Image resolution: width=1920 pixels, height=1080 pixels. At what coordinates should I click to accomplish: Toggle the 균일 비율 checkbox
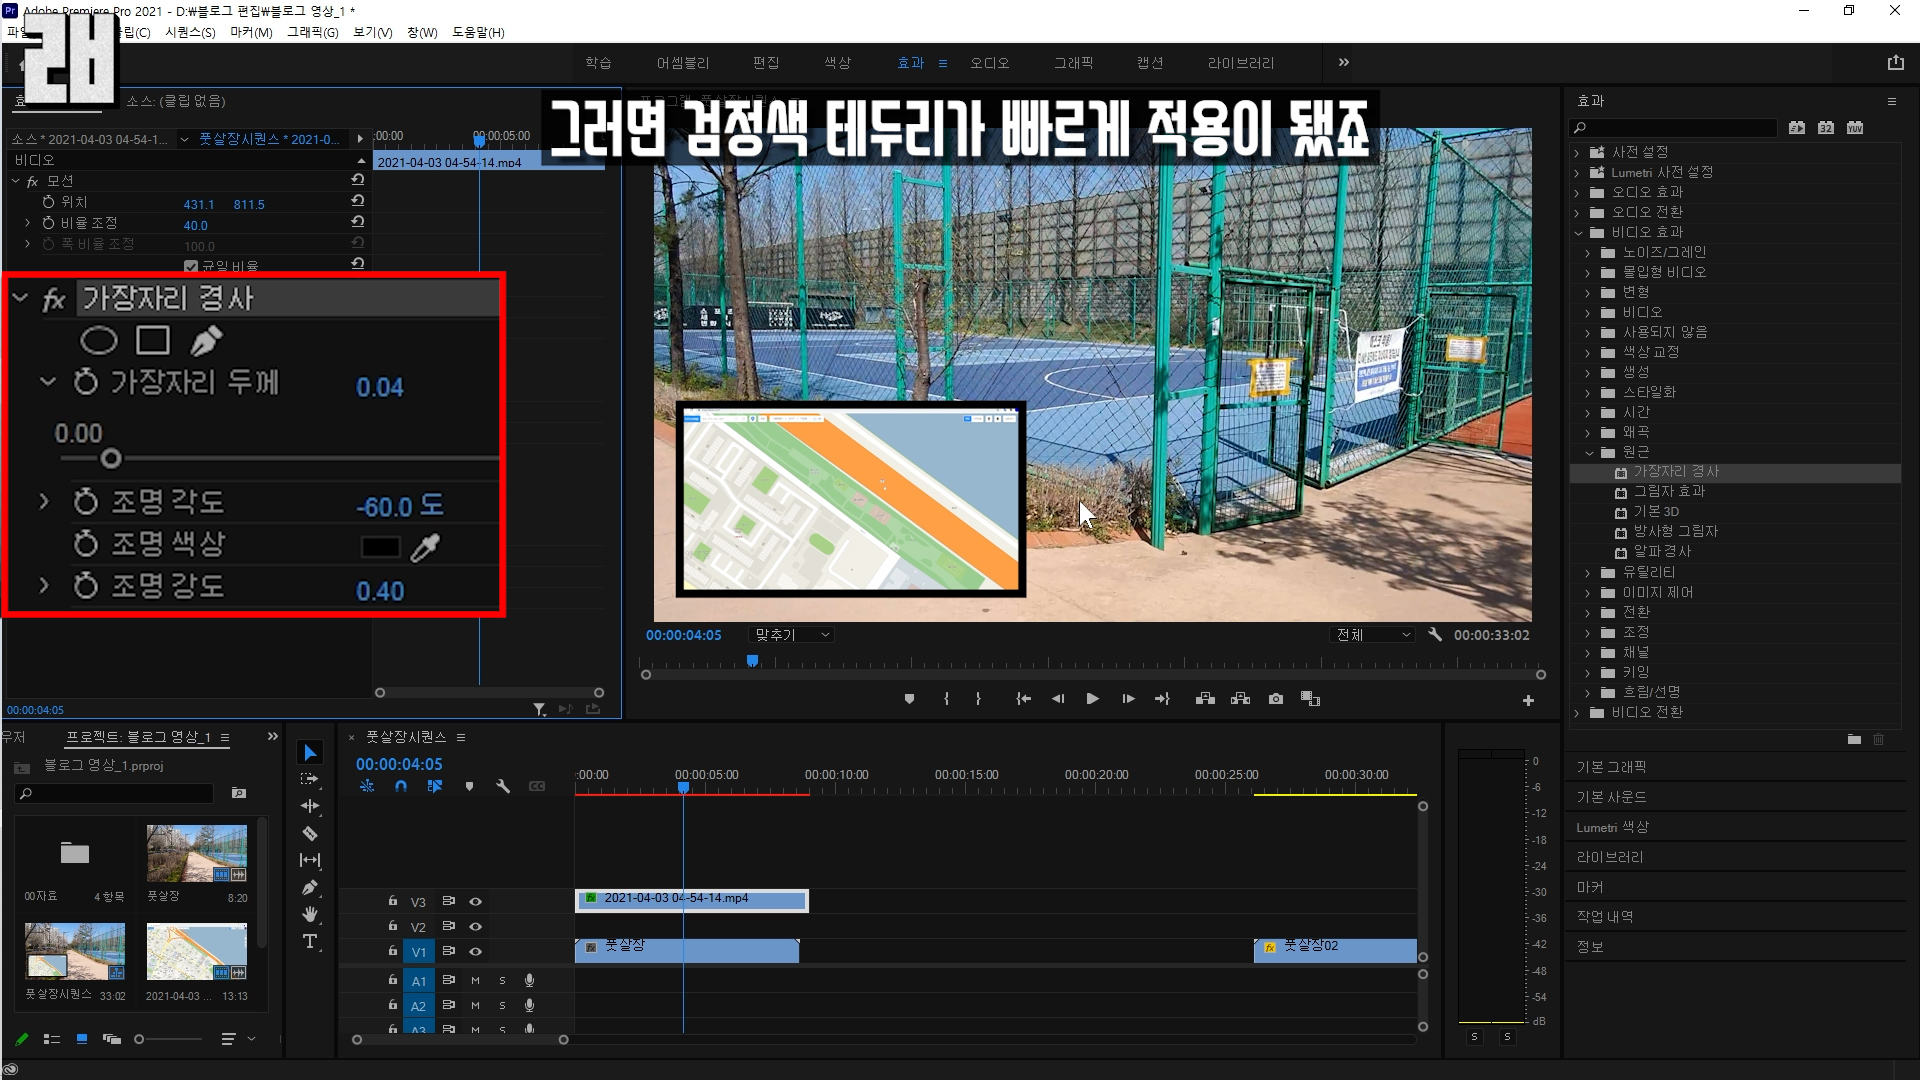click(x=191, y=266)
